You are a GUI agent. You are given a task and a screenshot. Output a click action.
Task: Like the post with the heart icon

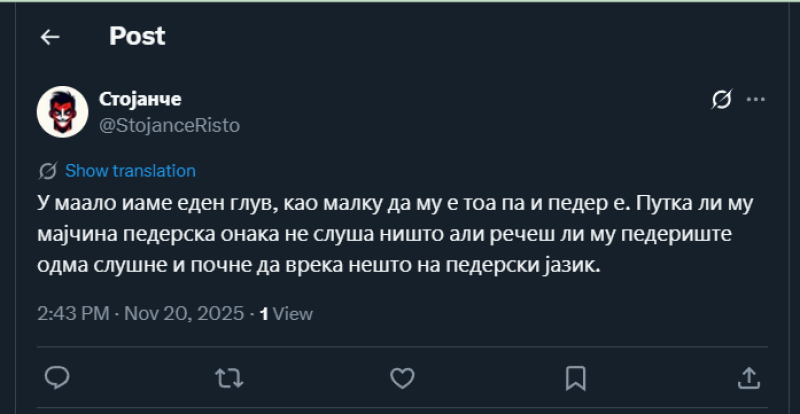point(402,377)
